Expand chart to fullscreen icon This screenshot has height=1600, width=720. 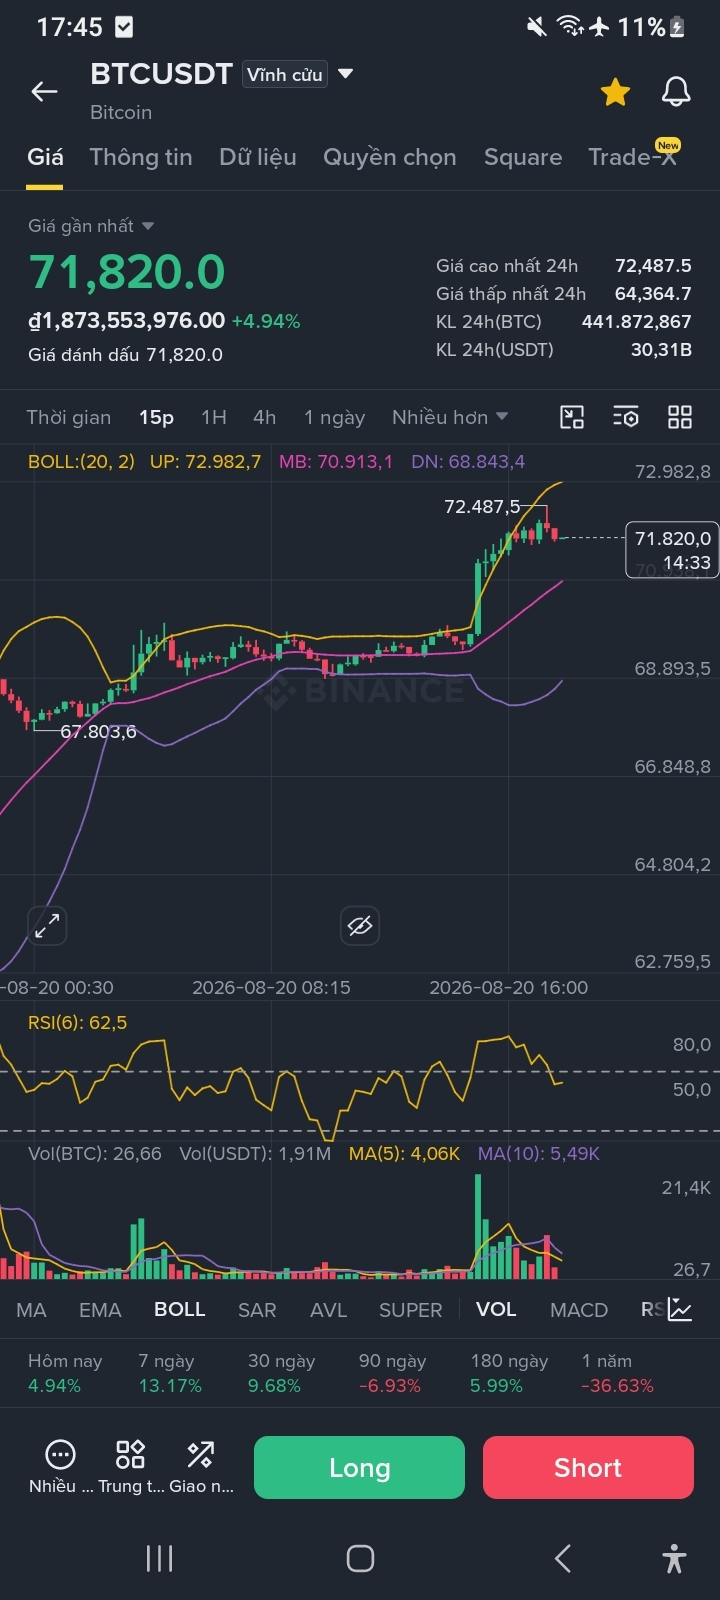tap(47, 926)
